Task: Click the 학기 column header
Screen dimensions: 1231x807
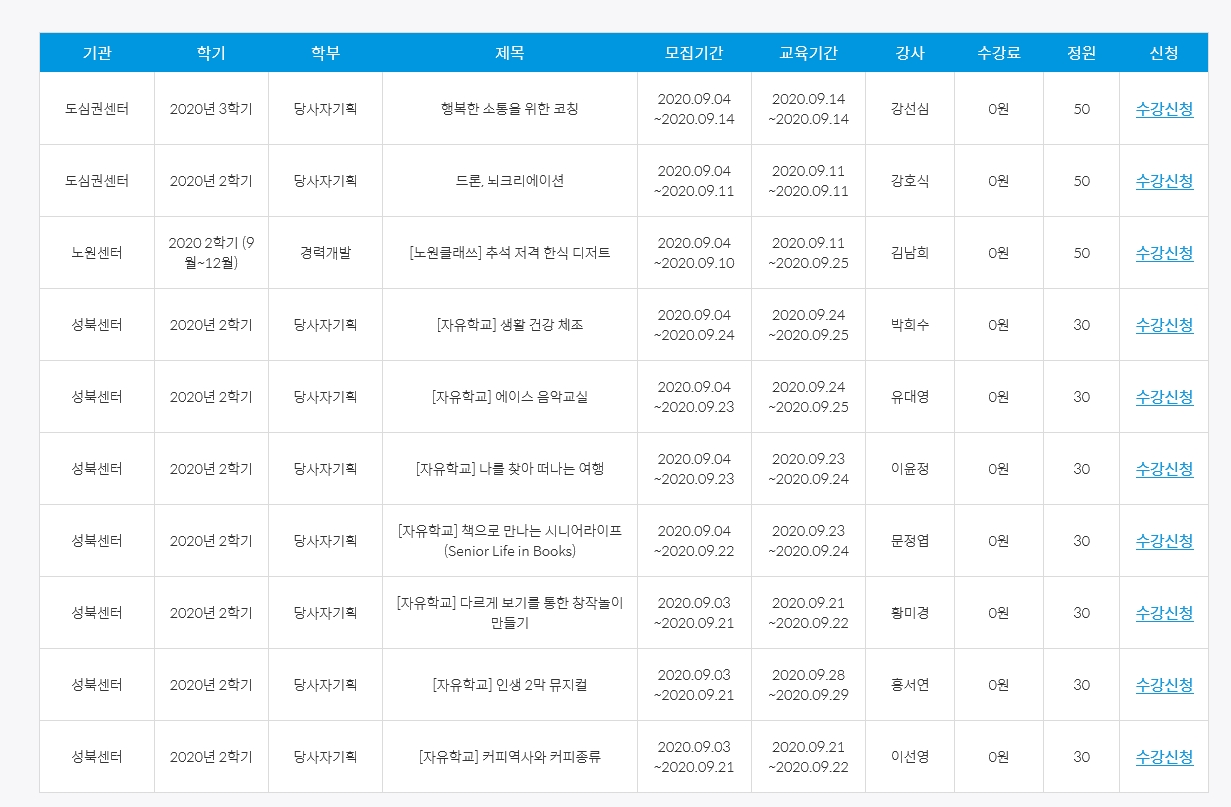Action: coord(211,53)
